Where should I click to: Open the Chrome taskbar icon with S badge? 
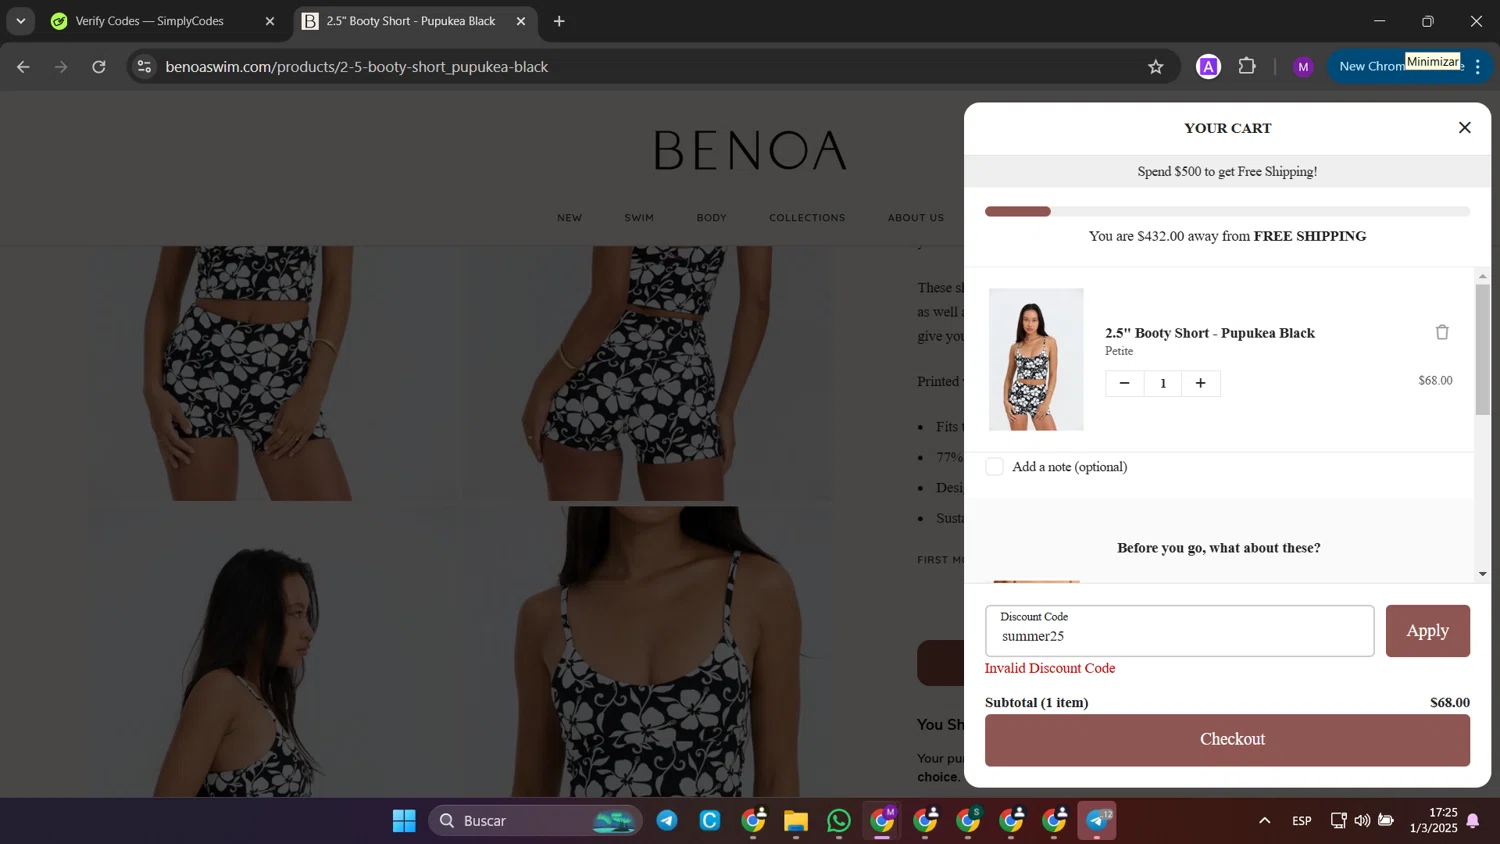968,821
